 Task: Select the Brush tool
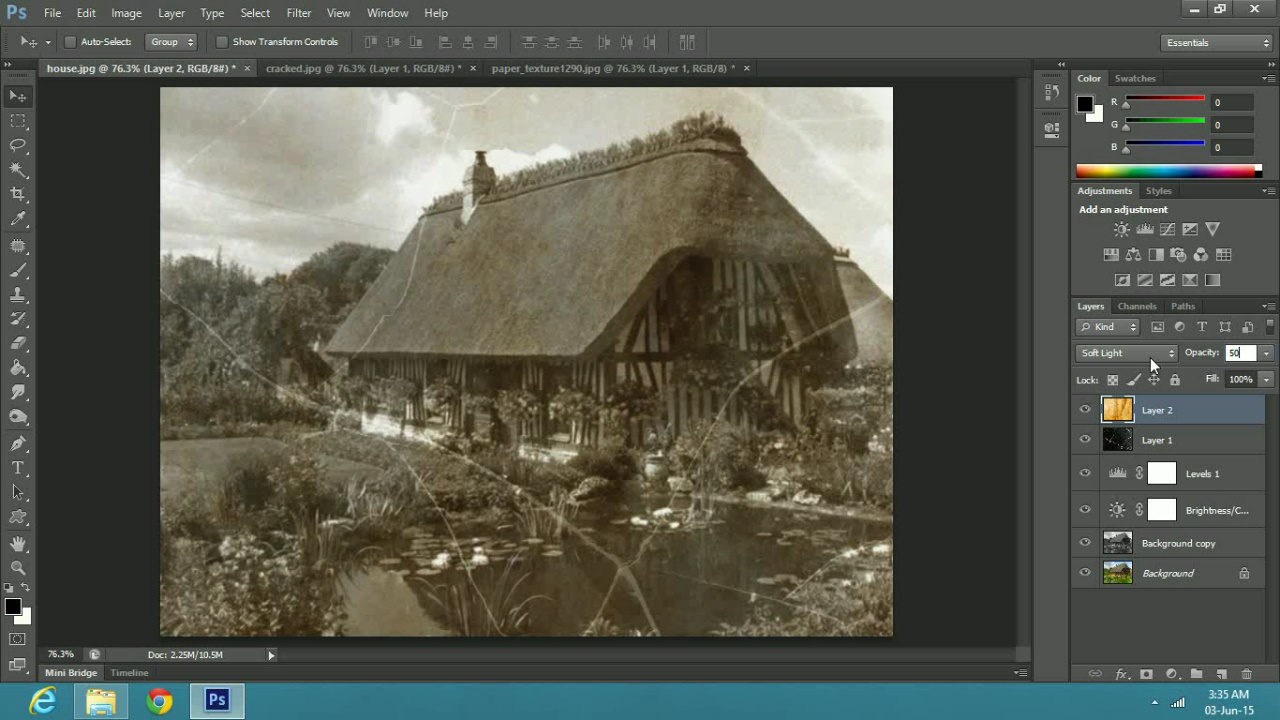[x=18, y=270]
